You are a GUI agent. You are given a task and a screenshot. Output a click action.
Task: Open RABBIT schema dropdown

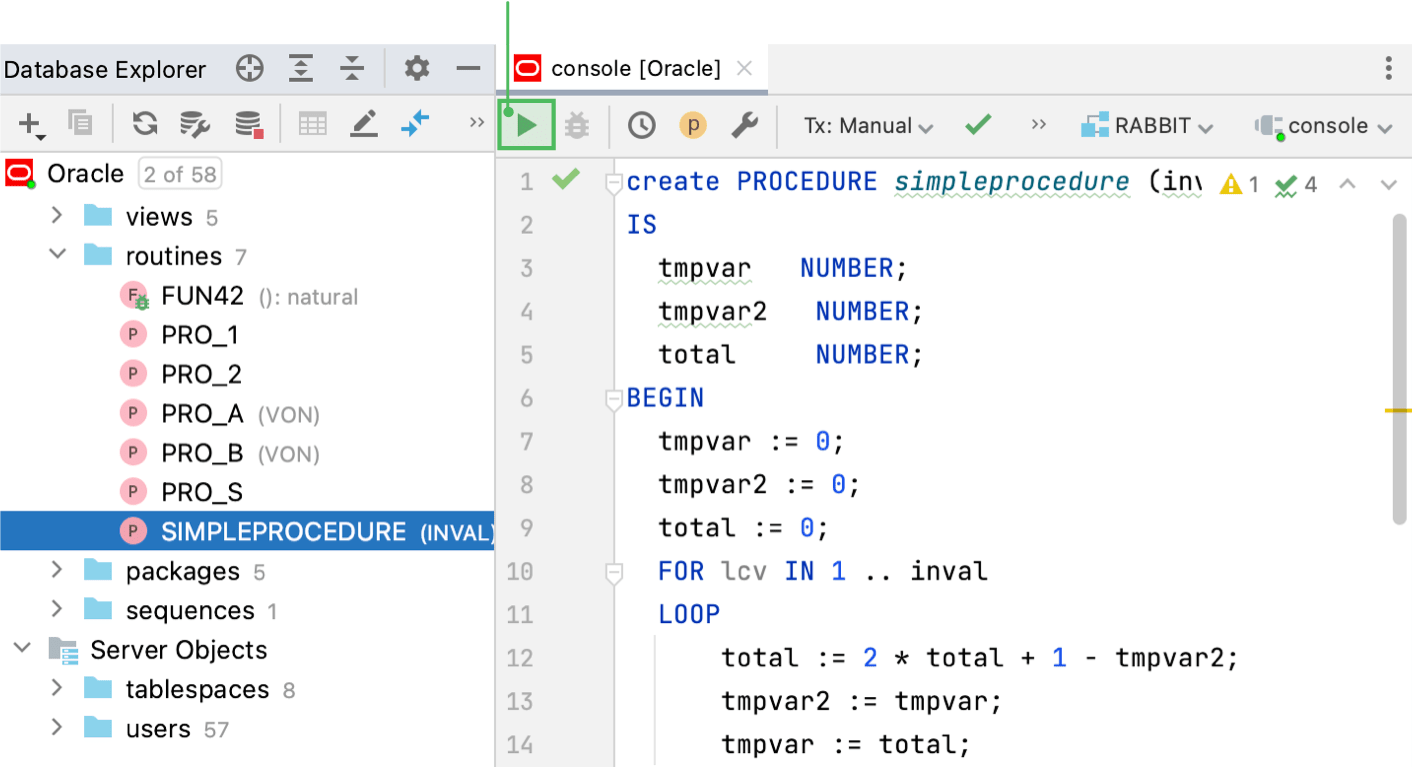point(1147,126)
